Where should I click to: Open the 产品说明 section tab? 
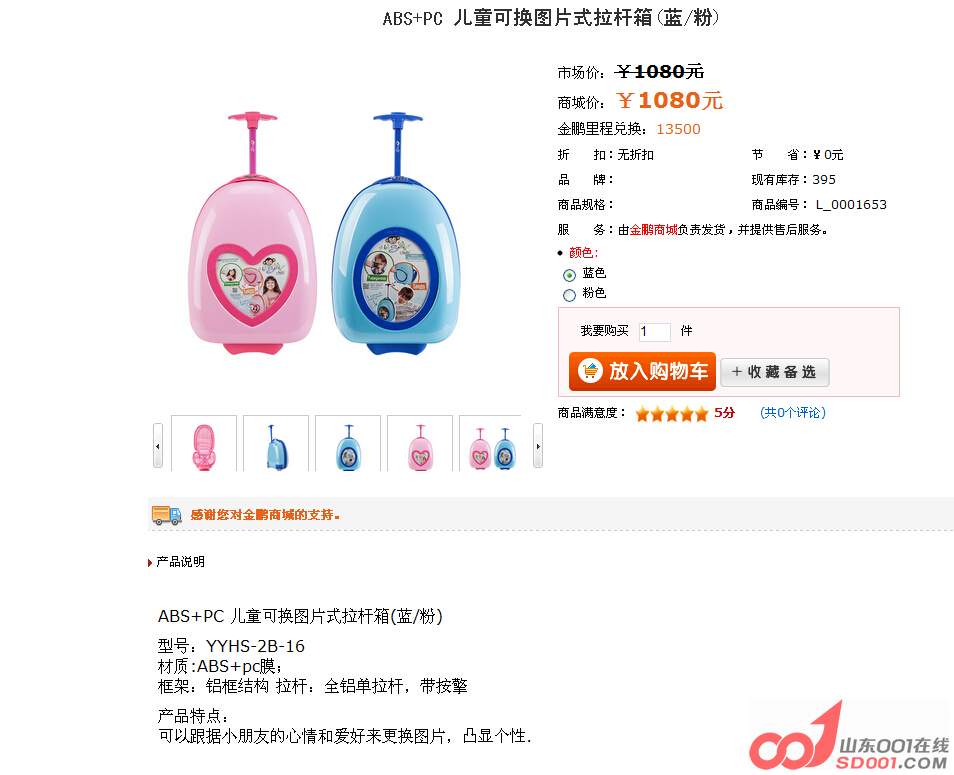(180, 561)
